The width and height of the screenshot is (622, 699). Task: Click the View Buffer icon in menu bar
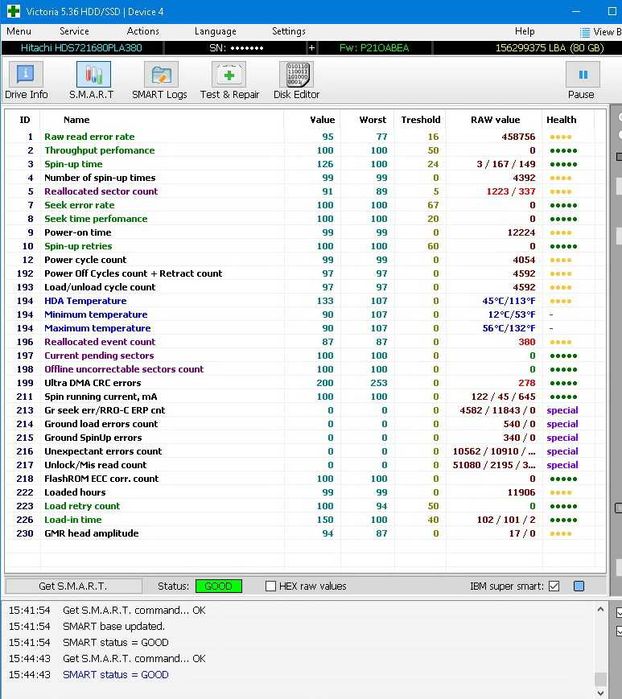(x=585, y=32)
